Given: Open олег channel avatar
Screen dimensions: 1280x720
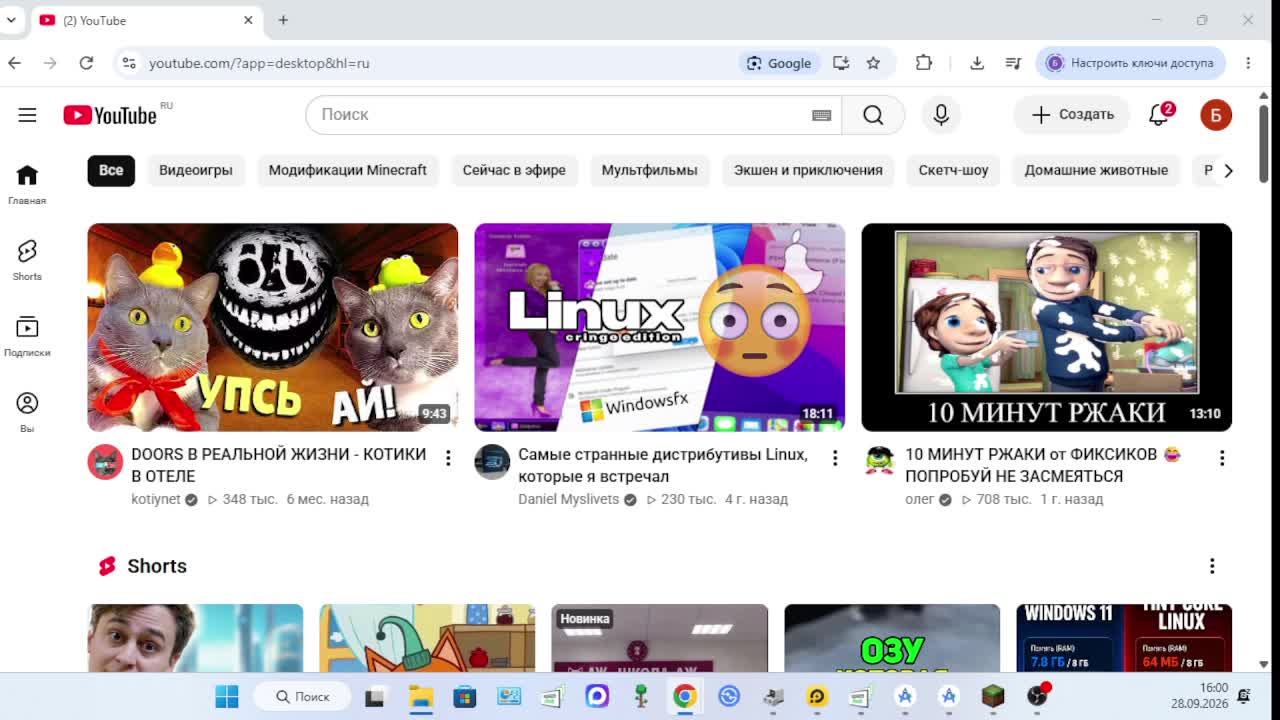Looking at the screenshot, I should pos(879,462).
